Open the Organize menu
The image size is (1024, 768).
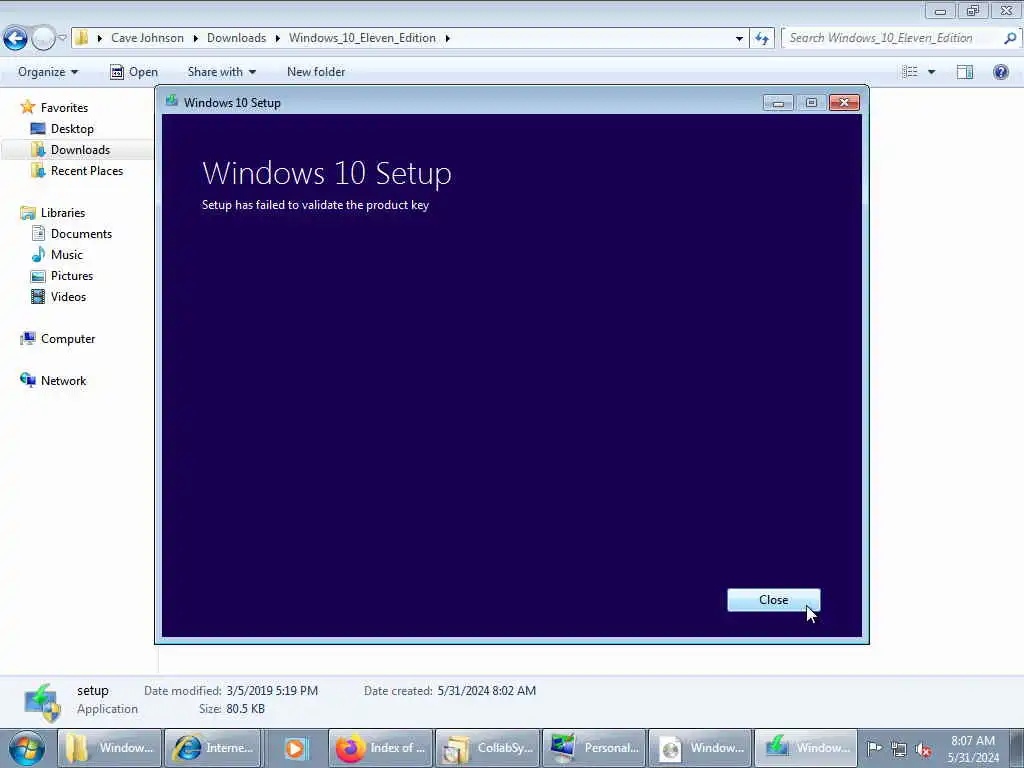(x=48, y=72)
